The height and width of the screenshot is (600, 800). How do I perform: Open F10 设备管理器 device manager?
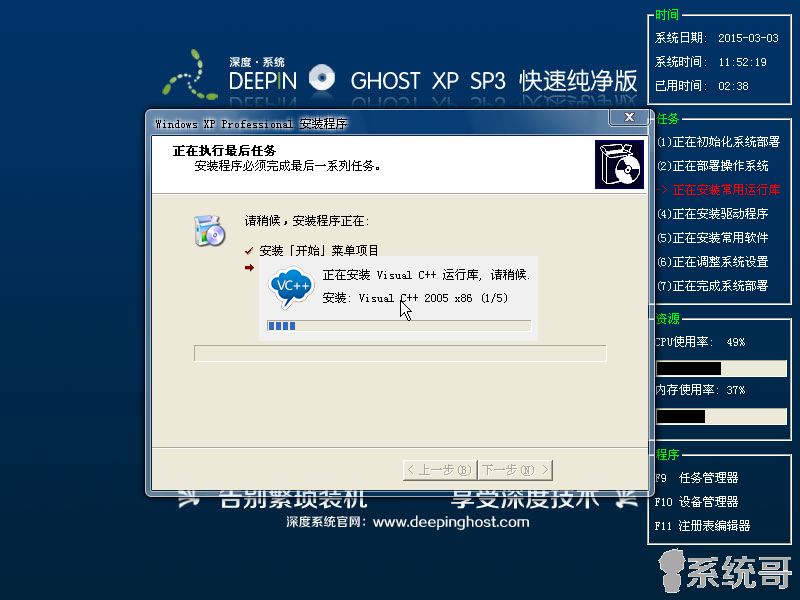(696, 502)
